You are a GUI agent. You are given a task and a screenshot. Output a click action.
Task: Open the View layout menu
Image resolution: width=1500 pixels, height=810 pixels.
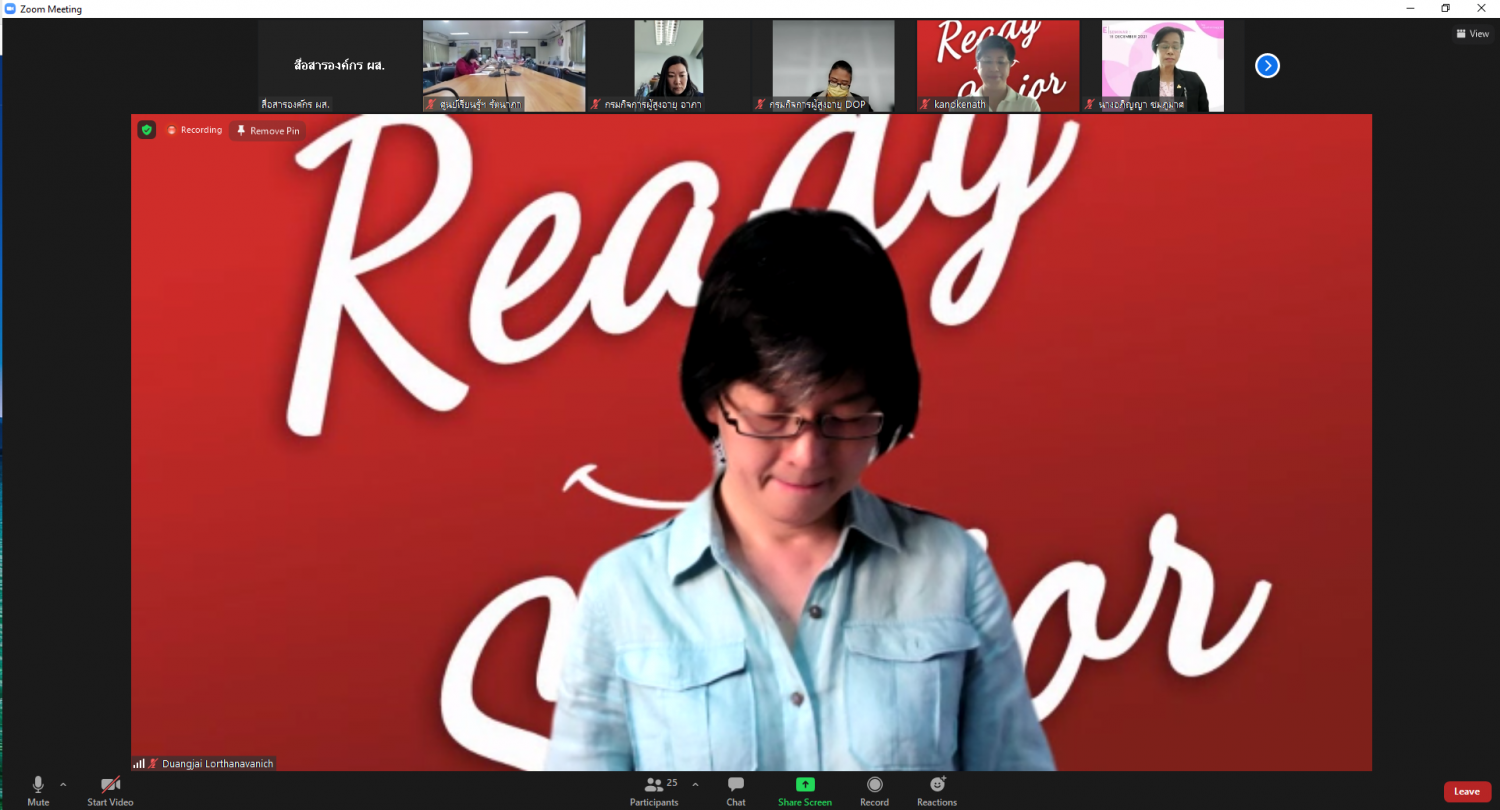tap(1473, 34)
